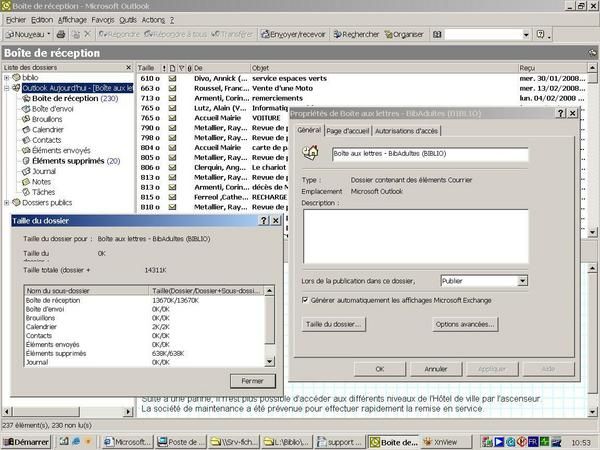
Task: Sort messages by Reçu column header
Action: coord(553,68)
